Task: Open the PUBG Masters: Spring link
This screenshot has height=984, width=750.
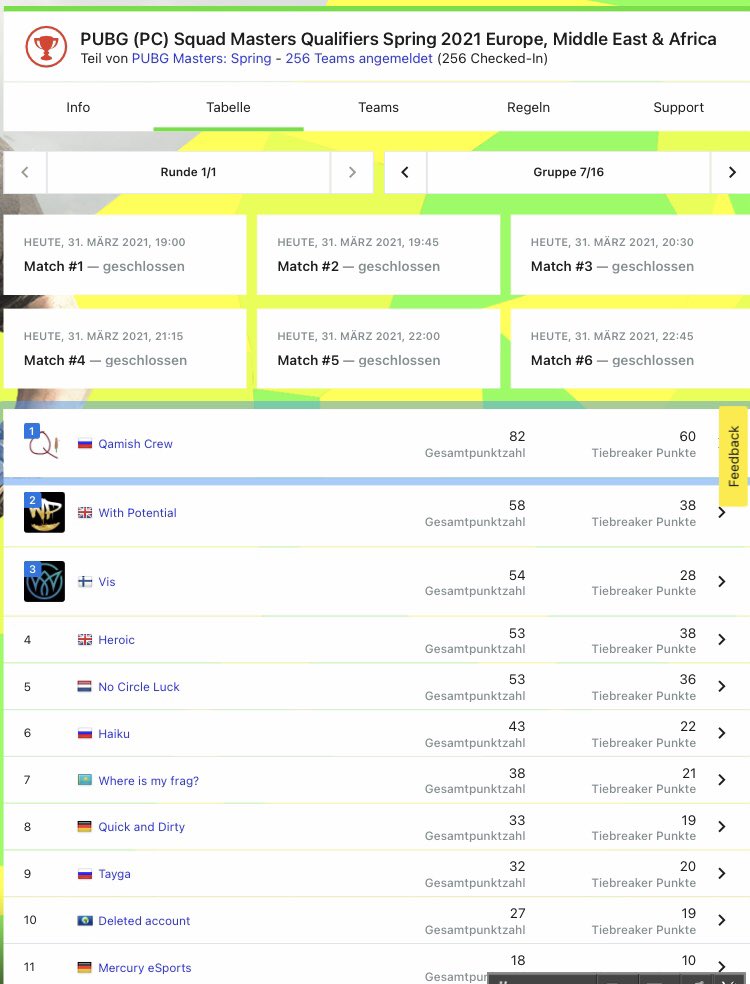Action: [201, 58]
